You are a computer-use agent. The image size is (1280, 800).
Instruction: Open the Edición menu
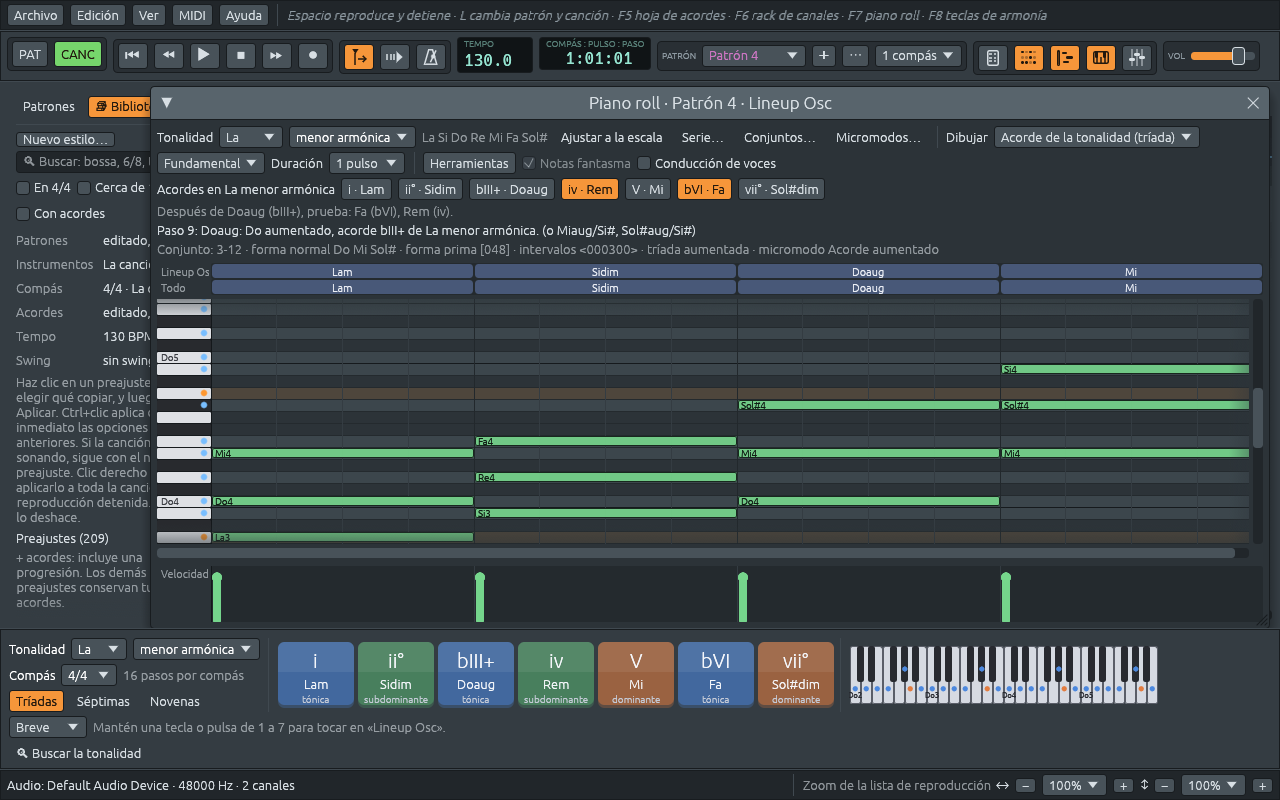[98, 15]
